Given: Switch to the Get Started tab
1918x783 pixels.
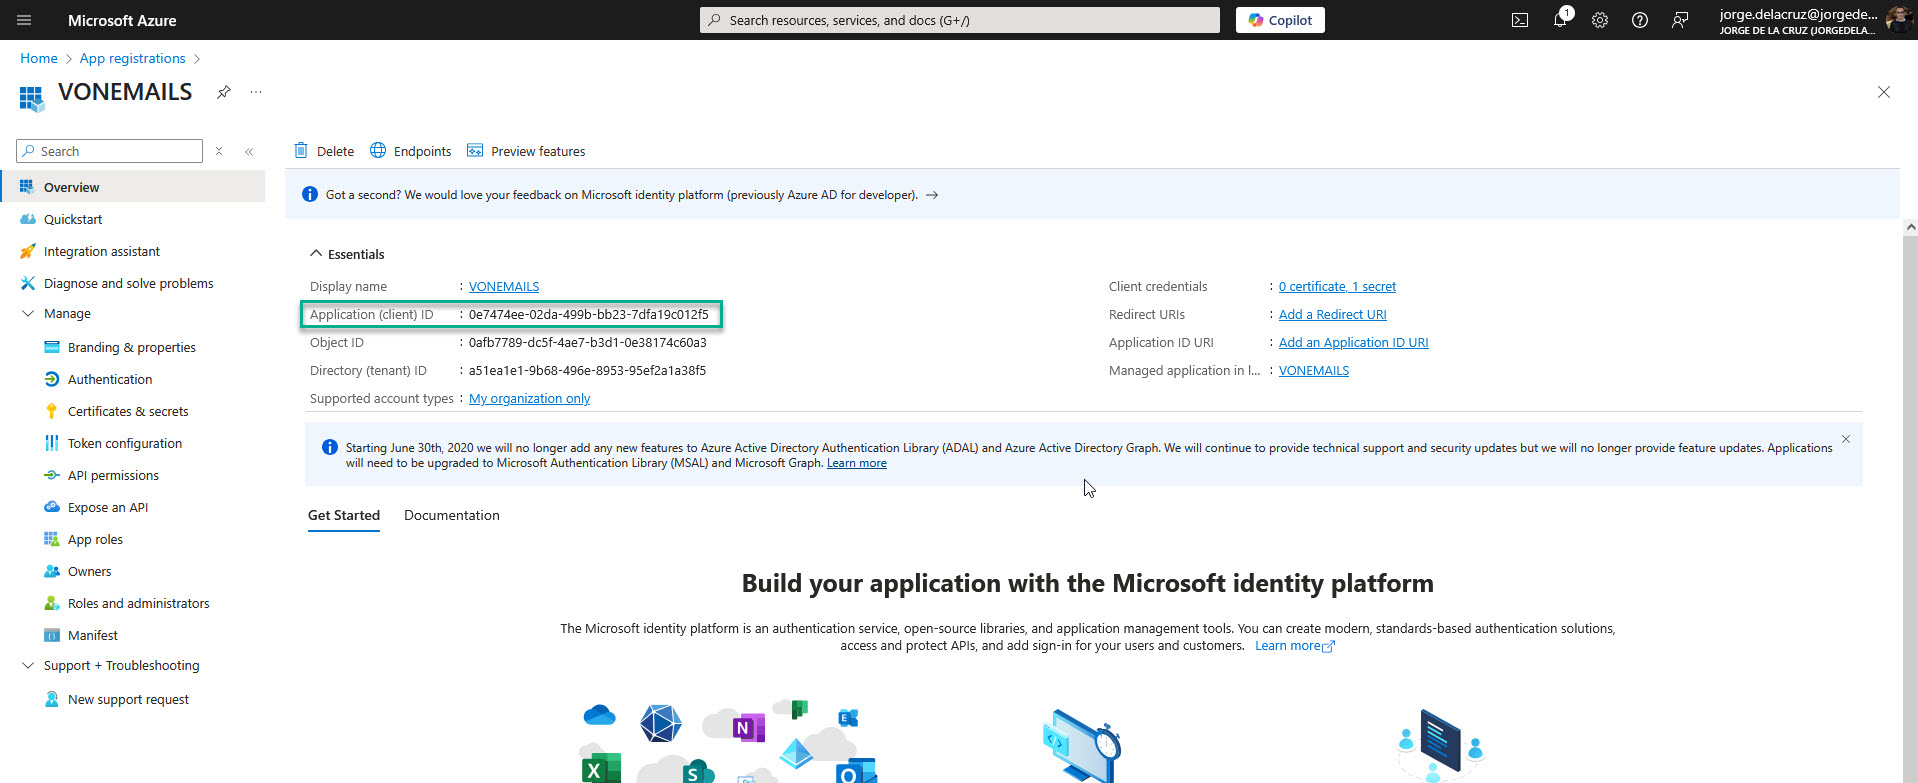Looking at the screenshot, I should 344,515.
